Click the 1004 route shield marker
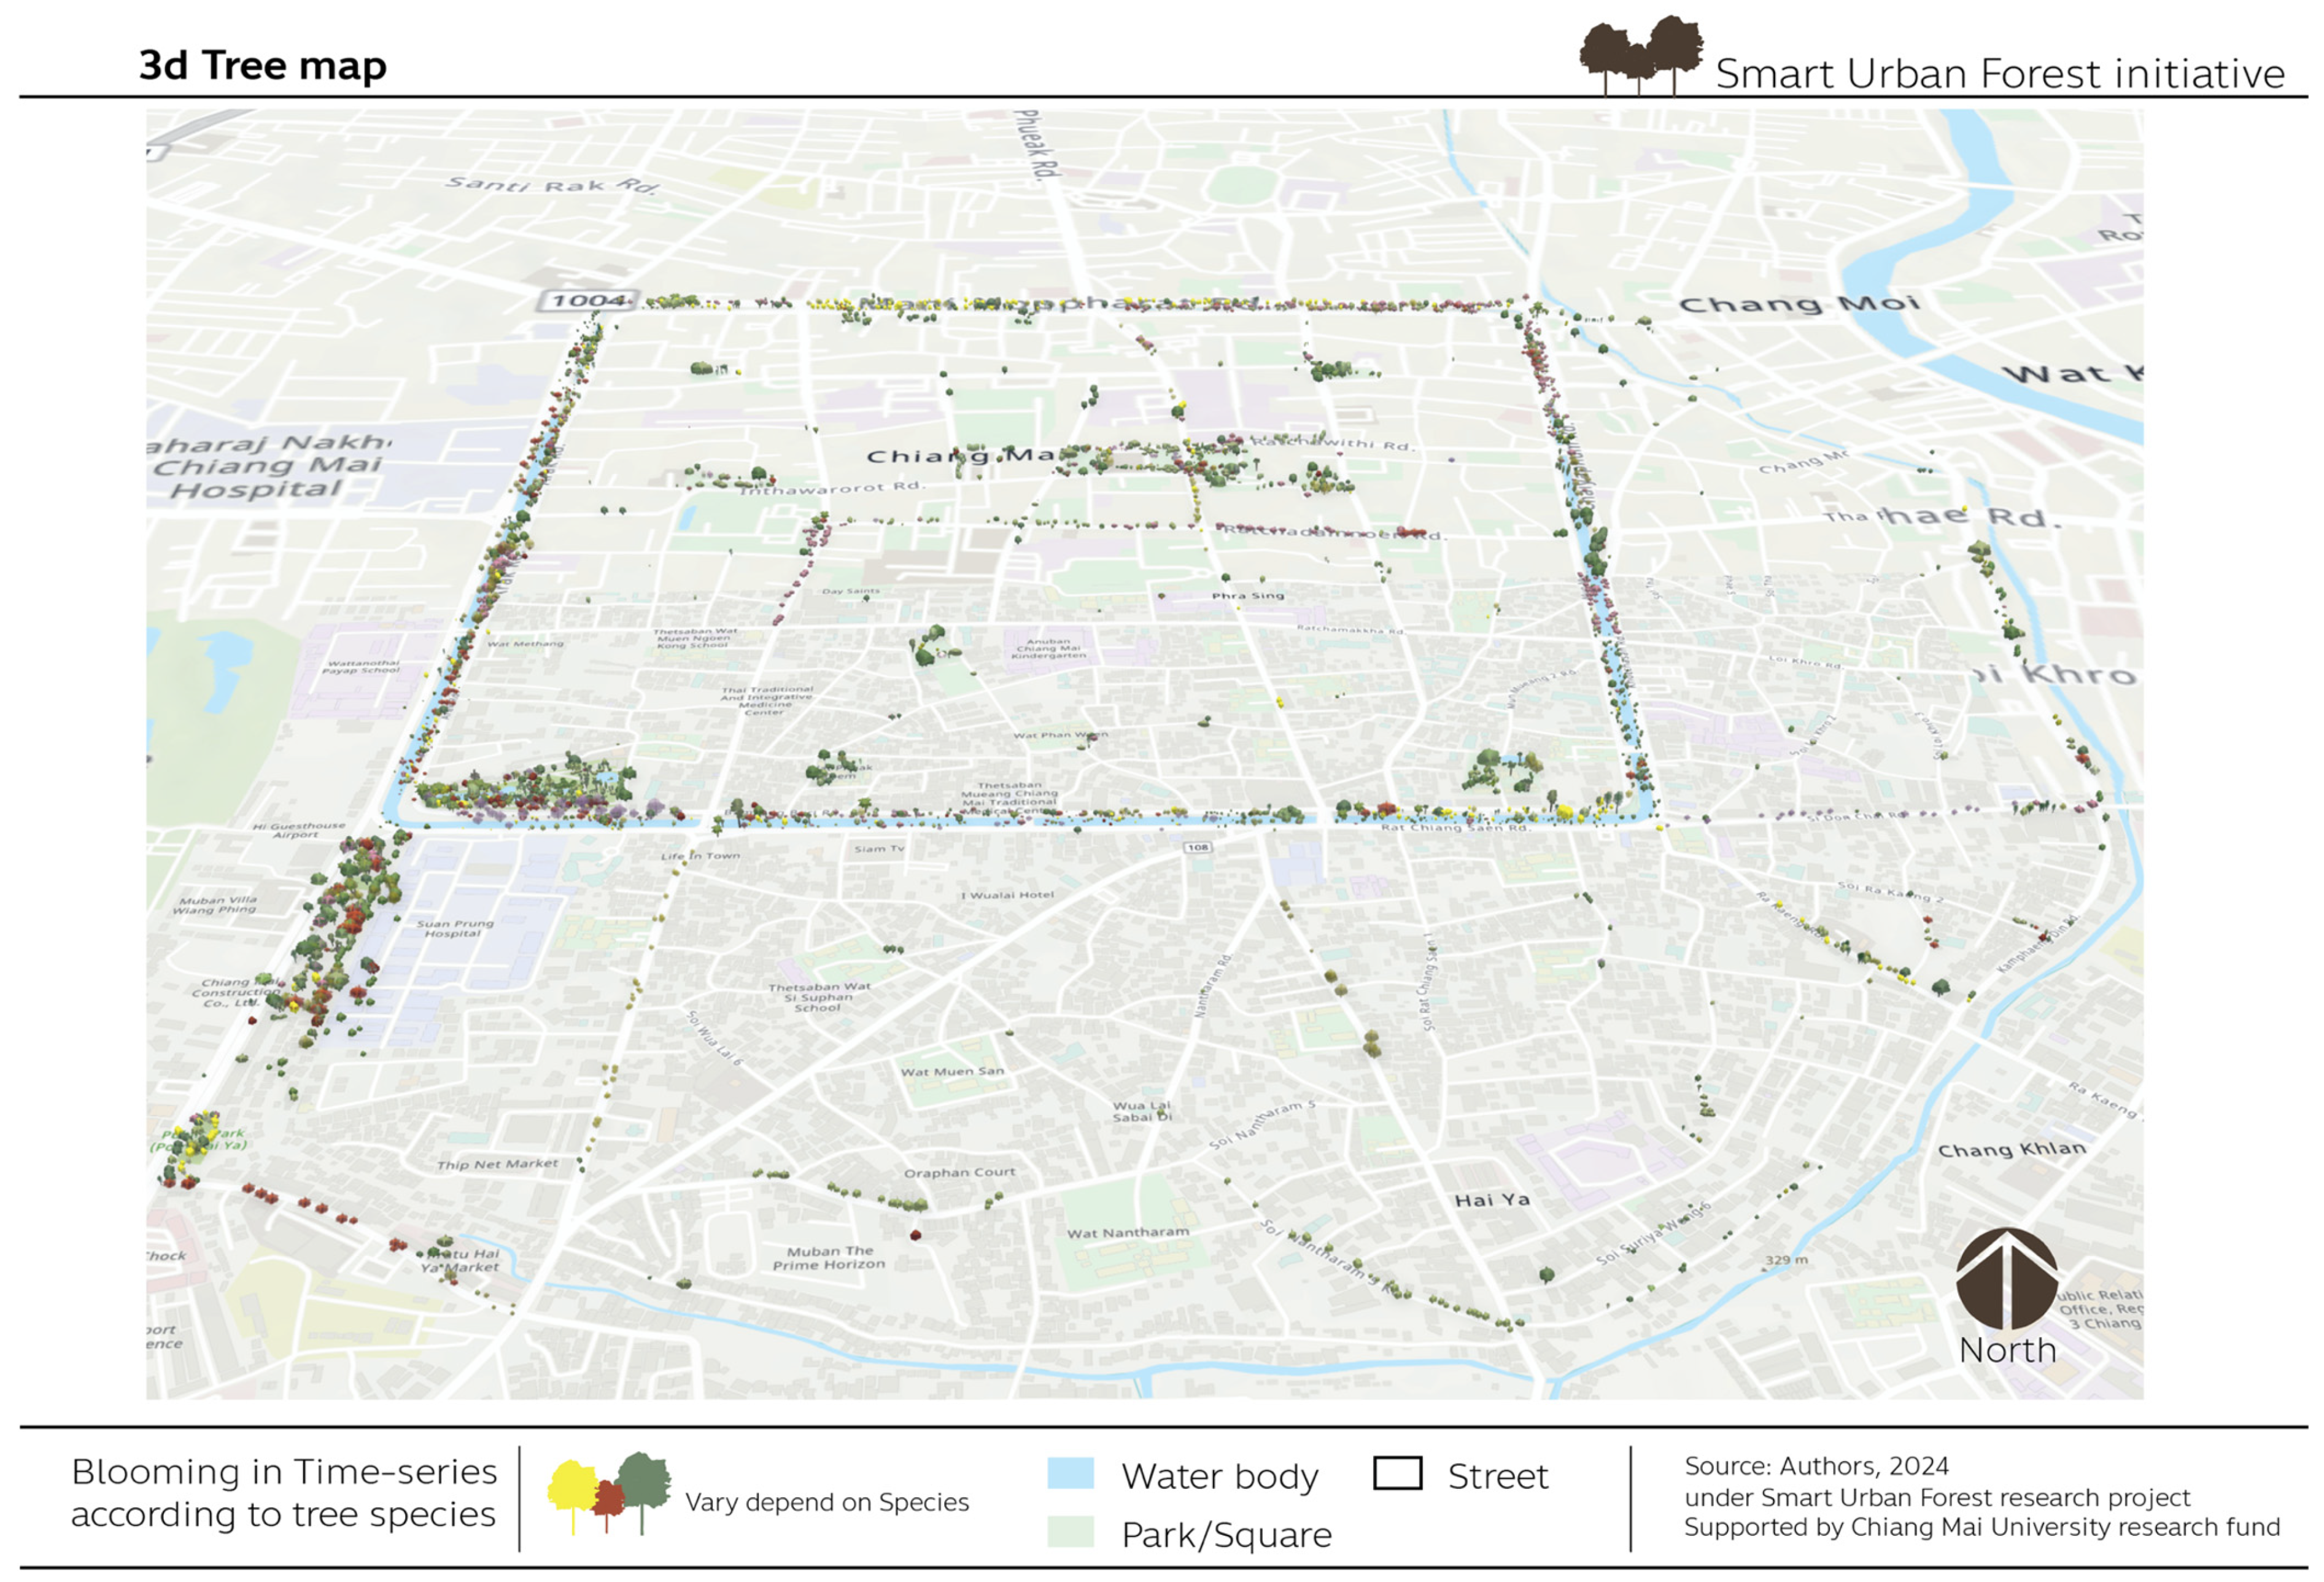 pyautogui.click(x=588, y=301)
